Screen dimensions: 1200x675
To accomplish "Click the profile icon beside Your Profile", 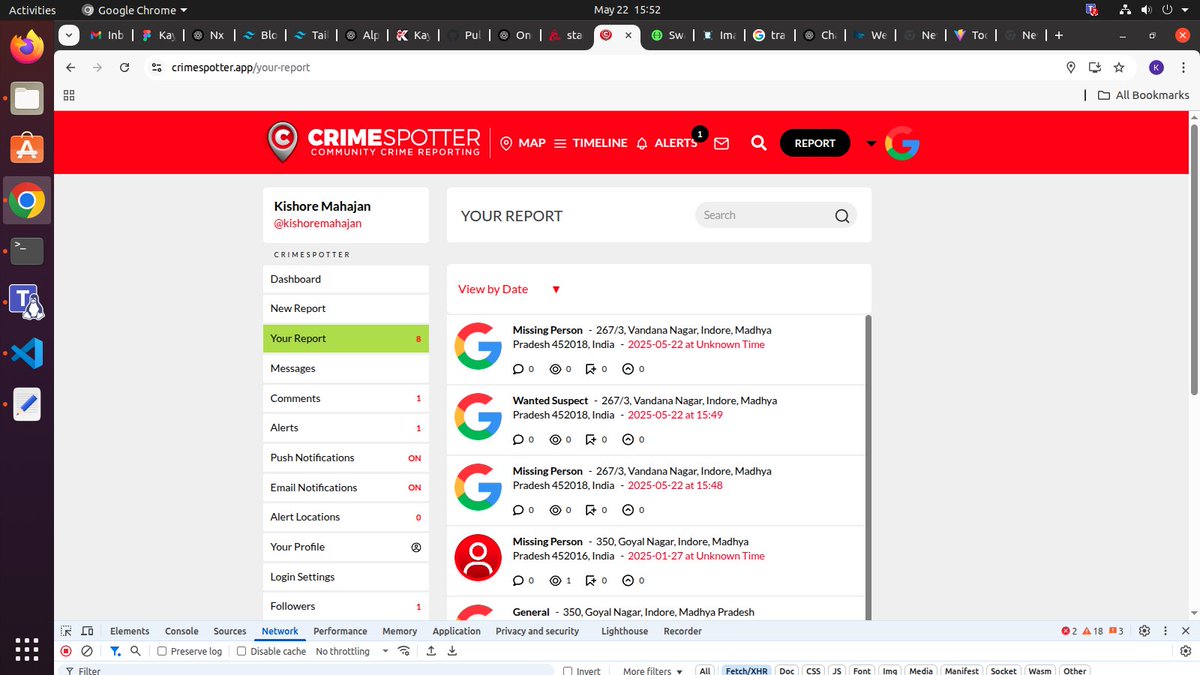I will [x=417, y=547].
